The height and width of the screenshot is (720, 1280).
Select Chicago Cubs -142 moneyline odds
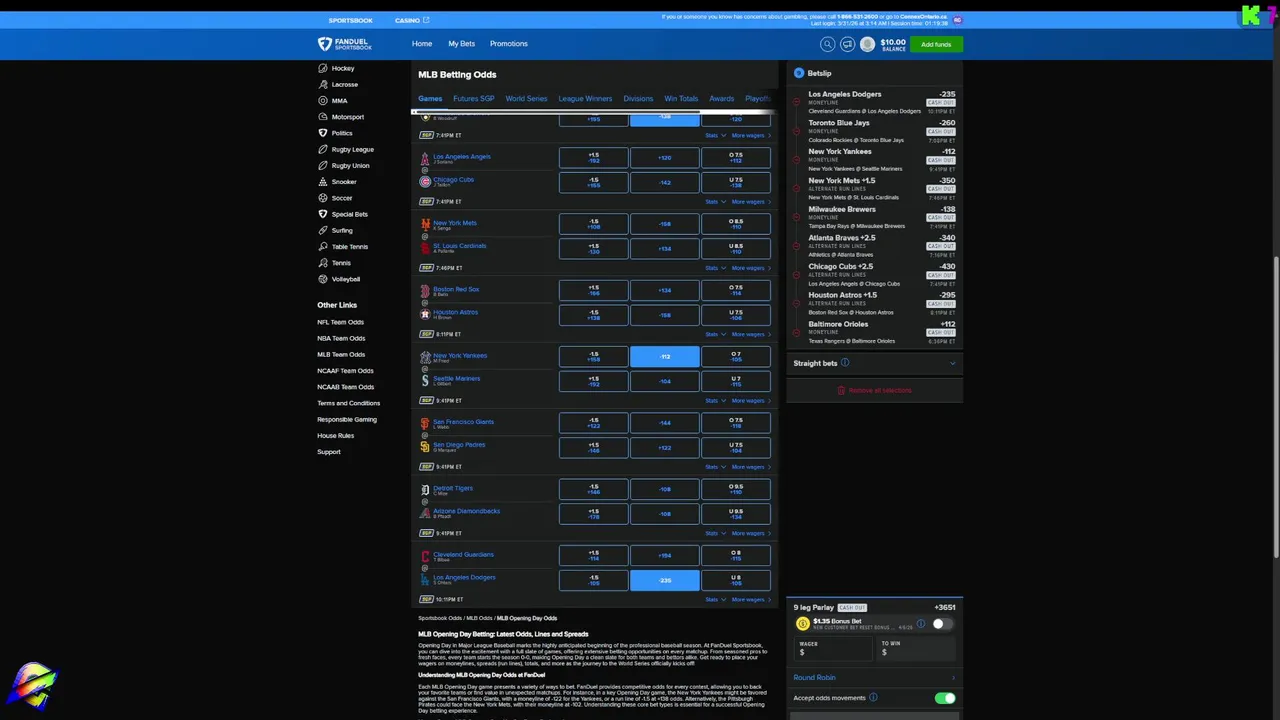coord(665,183)
